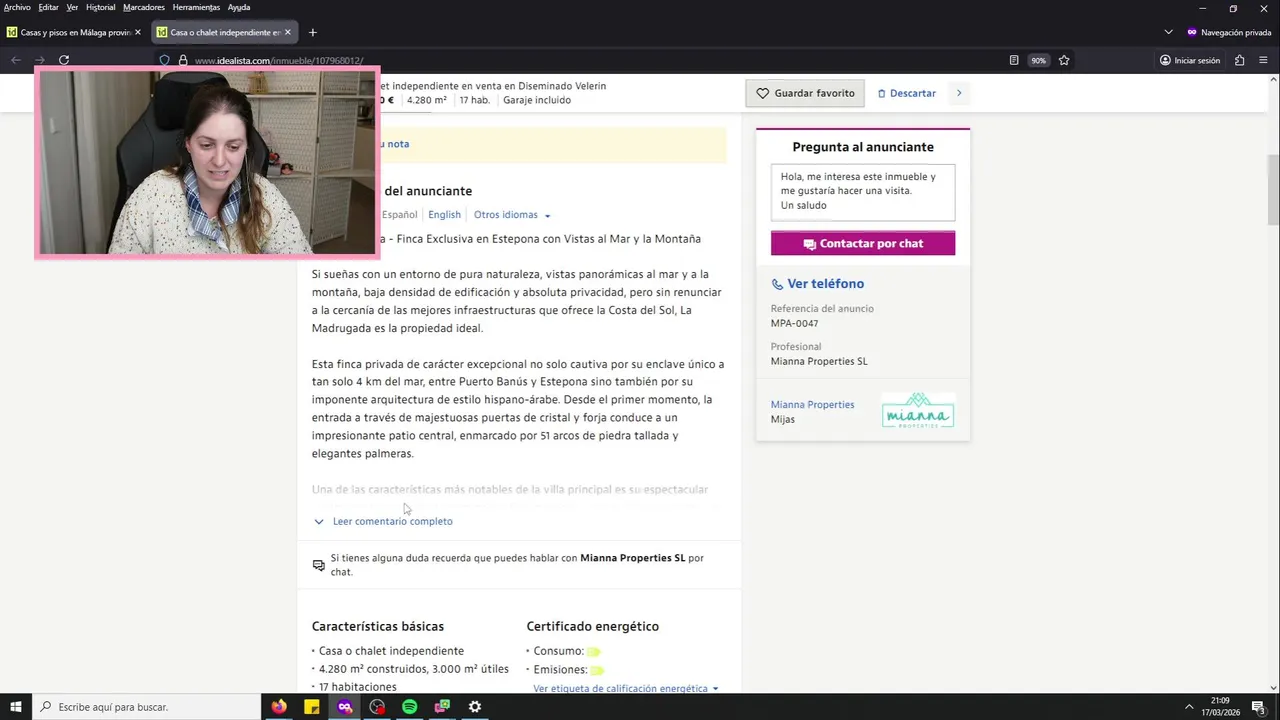Open the Herramientas menu
Image resolution: width=1280 pixels, height=720 pixels.
[x=196, y=7]
